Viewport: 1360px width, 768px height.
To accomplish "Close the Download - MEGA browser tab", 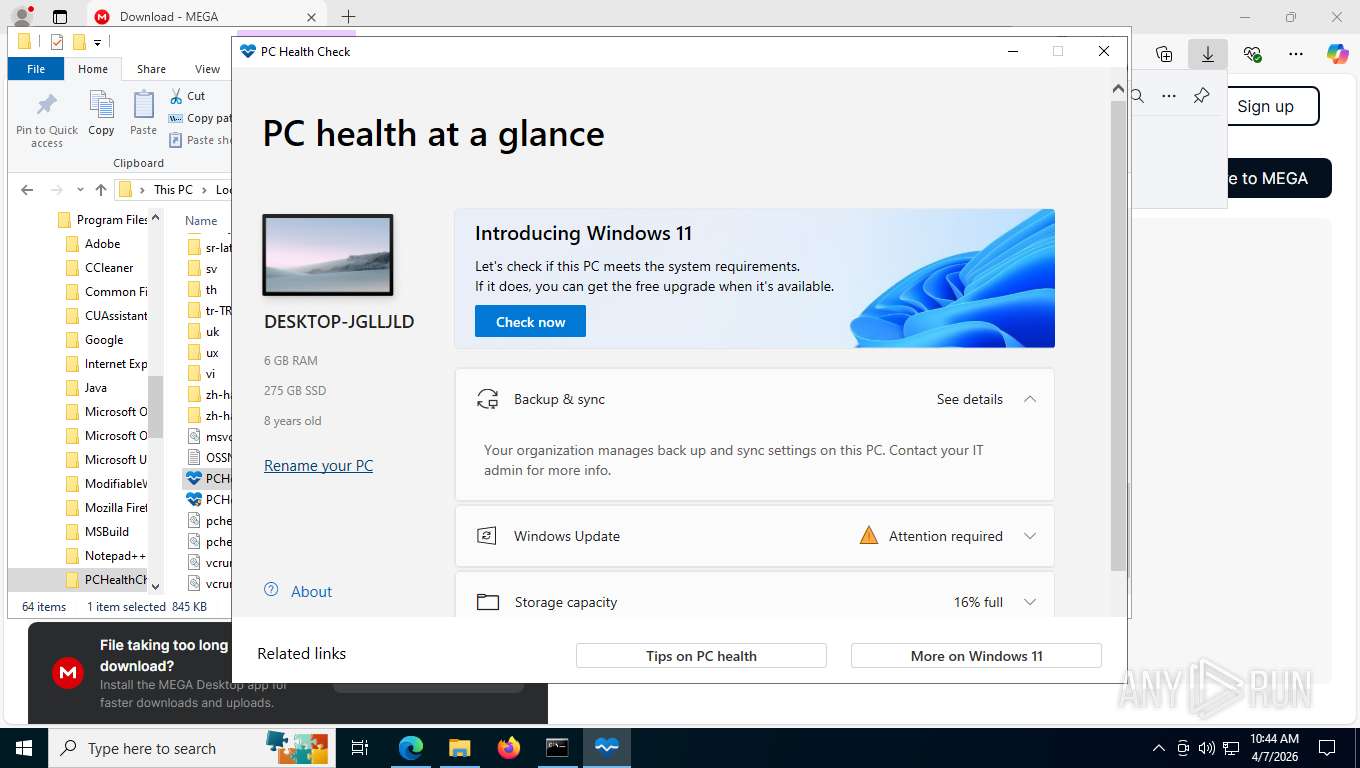I will (311, 17).
